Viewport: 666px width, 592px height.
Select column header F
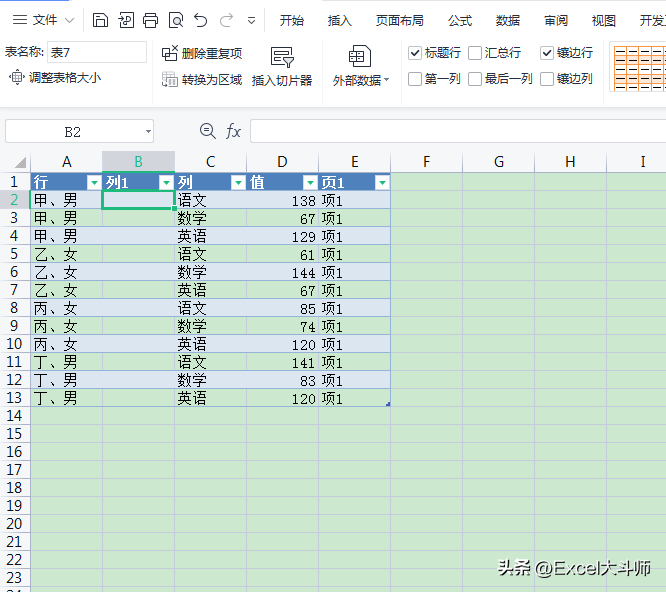click(426, 162)
